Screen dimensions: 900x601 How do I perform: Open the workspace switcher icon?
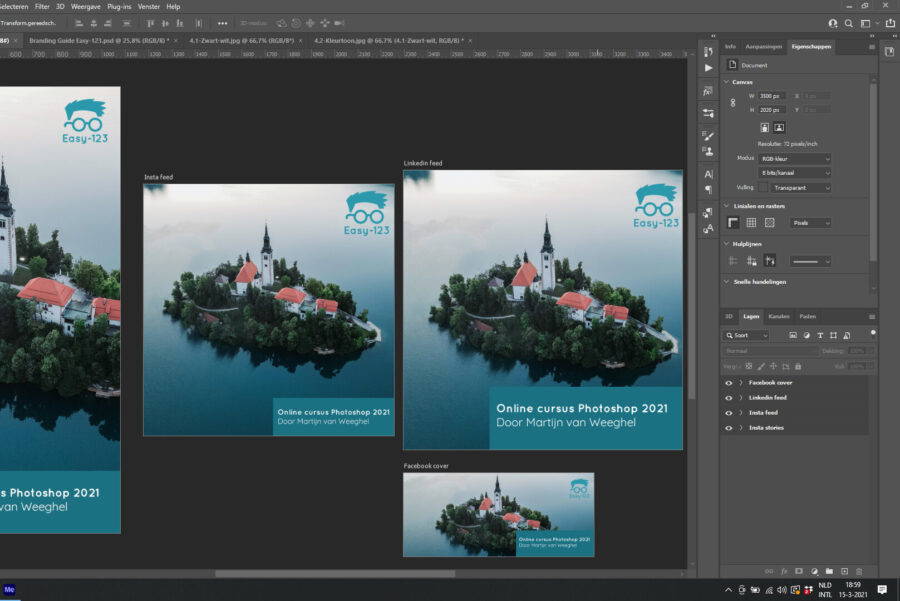[x=866, y=24]
